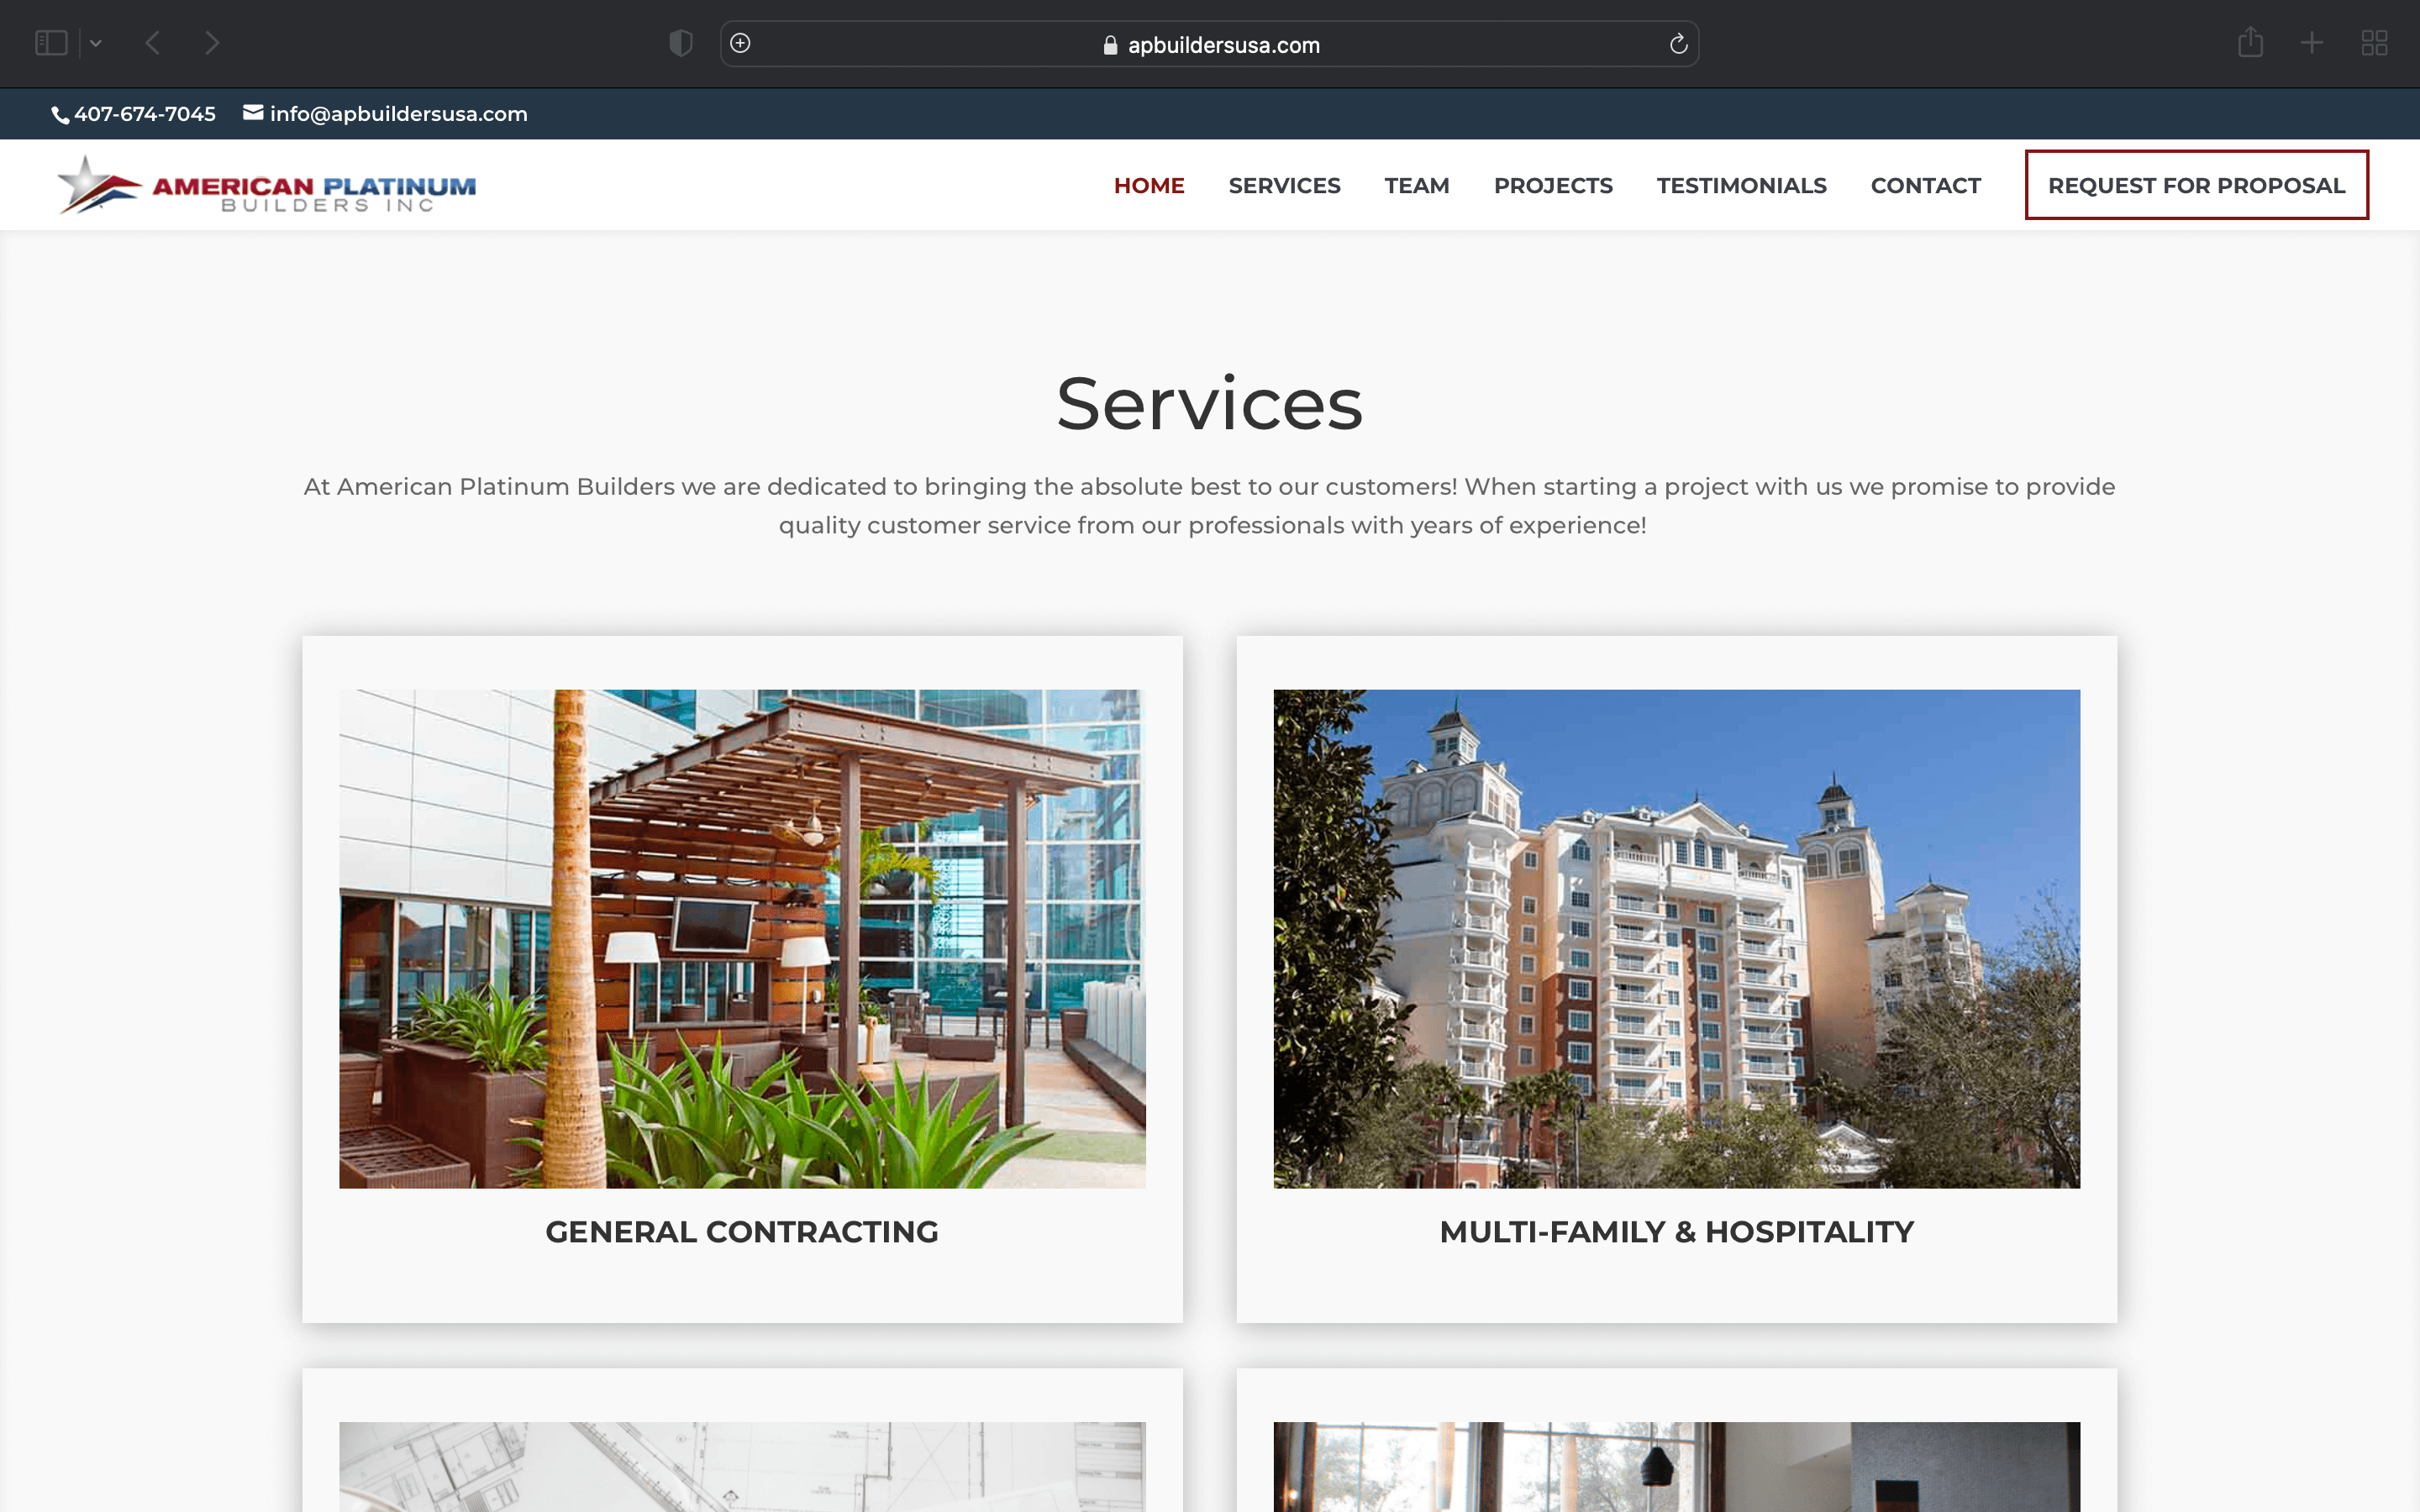
Task: Click the American Platinum Builders logo
Action: click(266, 185)
